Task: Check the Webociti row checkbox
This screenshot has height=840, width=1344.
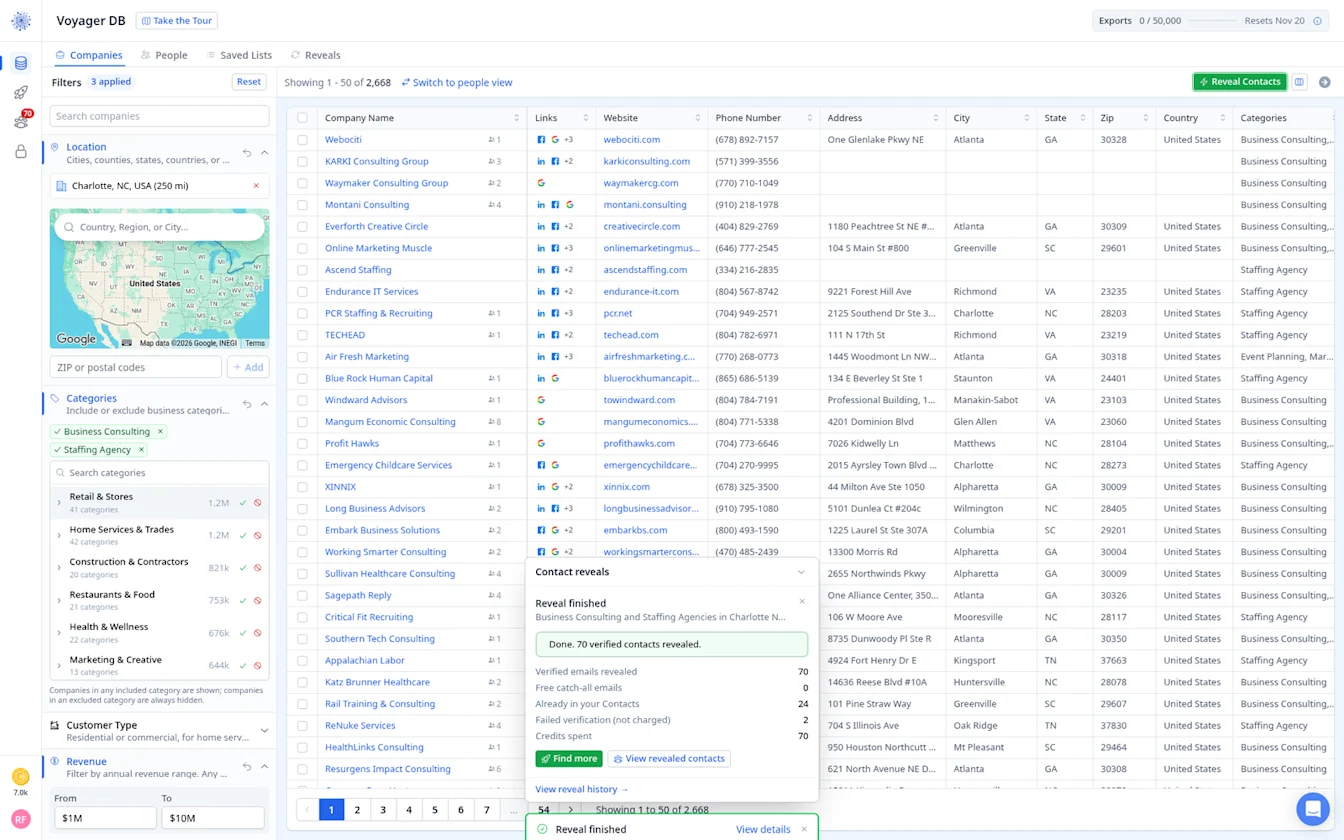Action: tap(302, 140)
